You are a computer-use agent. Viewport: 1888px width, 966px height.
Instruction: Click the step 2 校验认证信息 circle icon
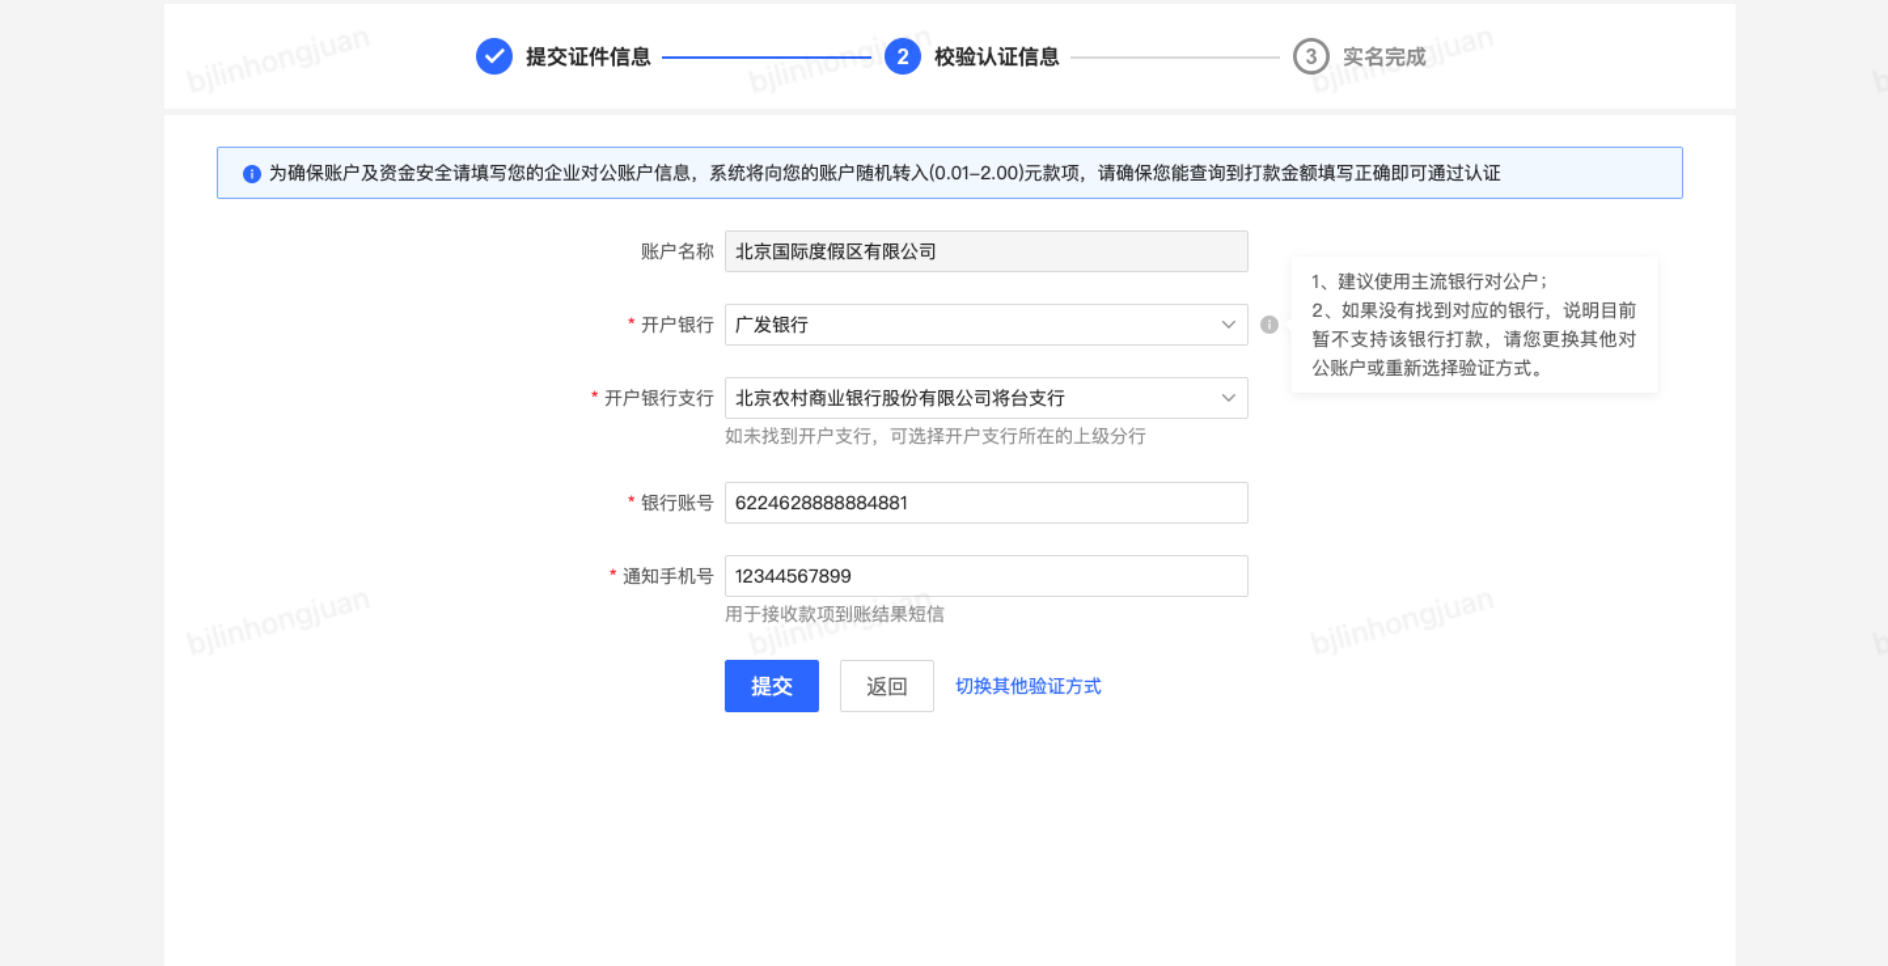[x=903, y=57]
